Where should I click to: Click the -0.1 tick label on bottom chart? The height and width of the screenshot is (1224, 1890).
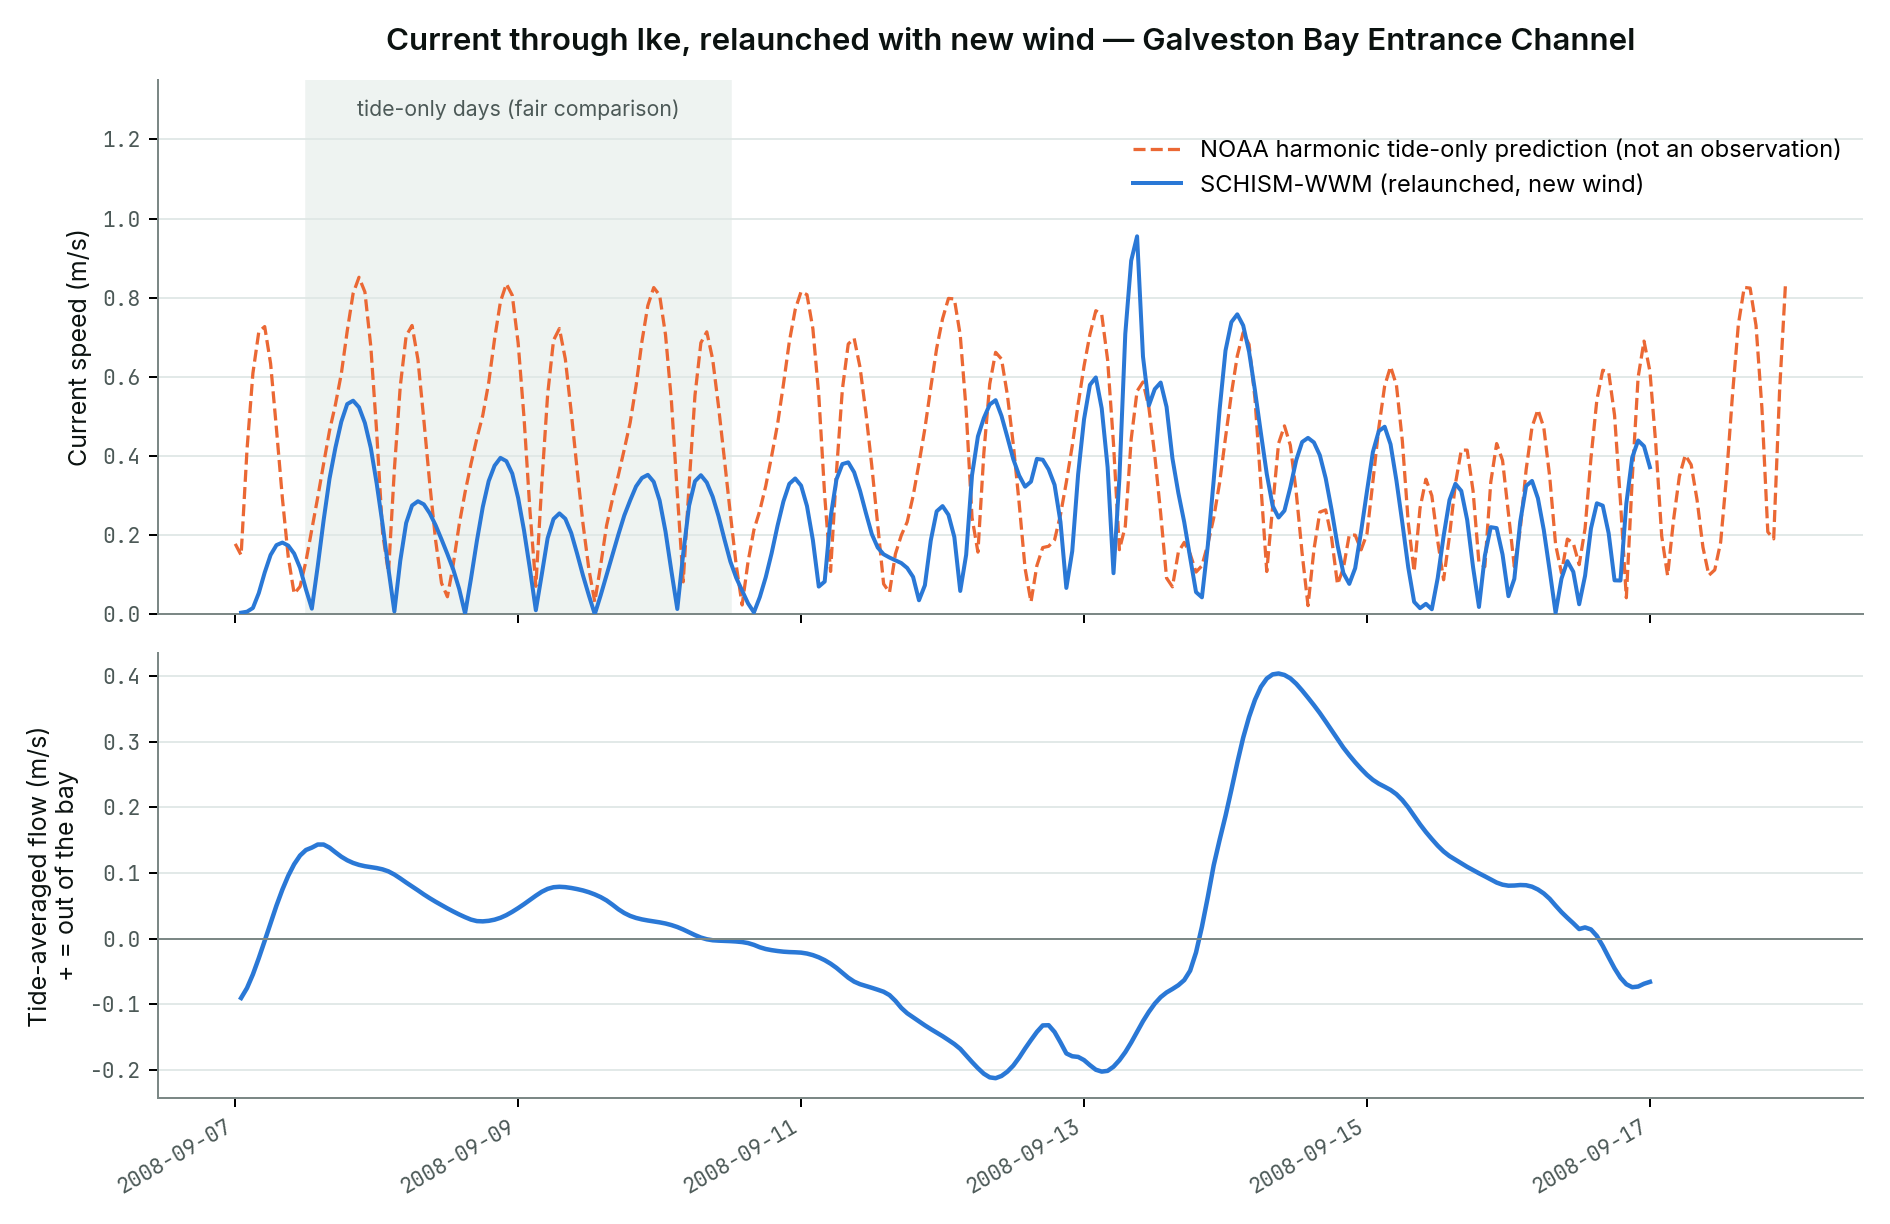pyautogui.click(x=116, y=1004)
